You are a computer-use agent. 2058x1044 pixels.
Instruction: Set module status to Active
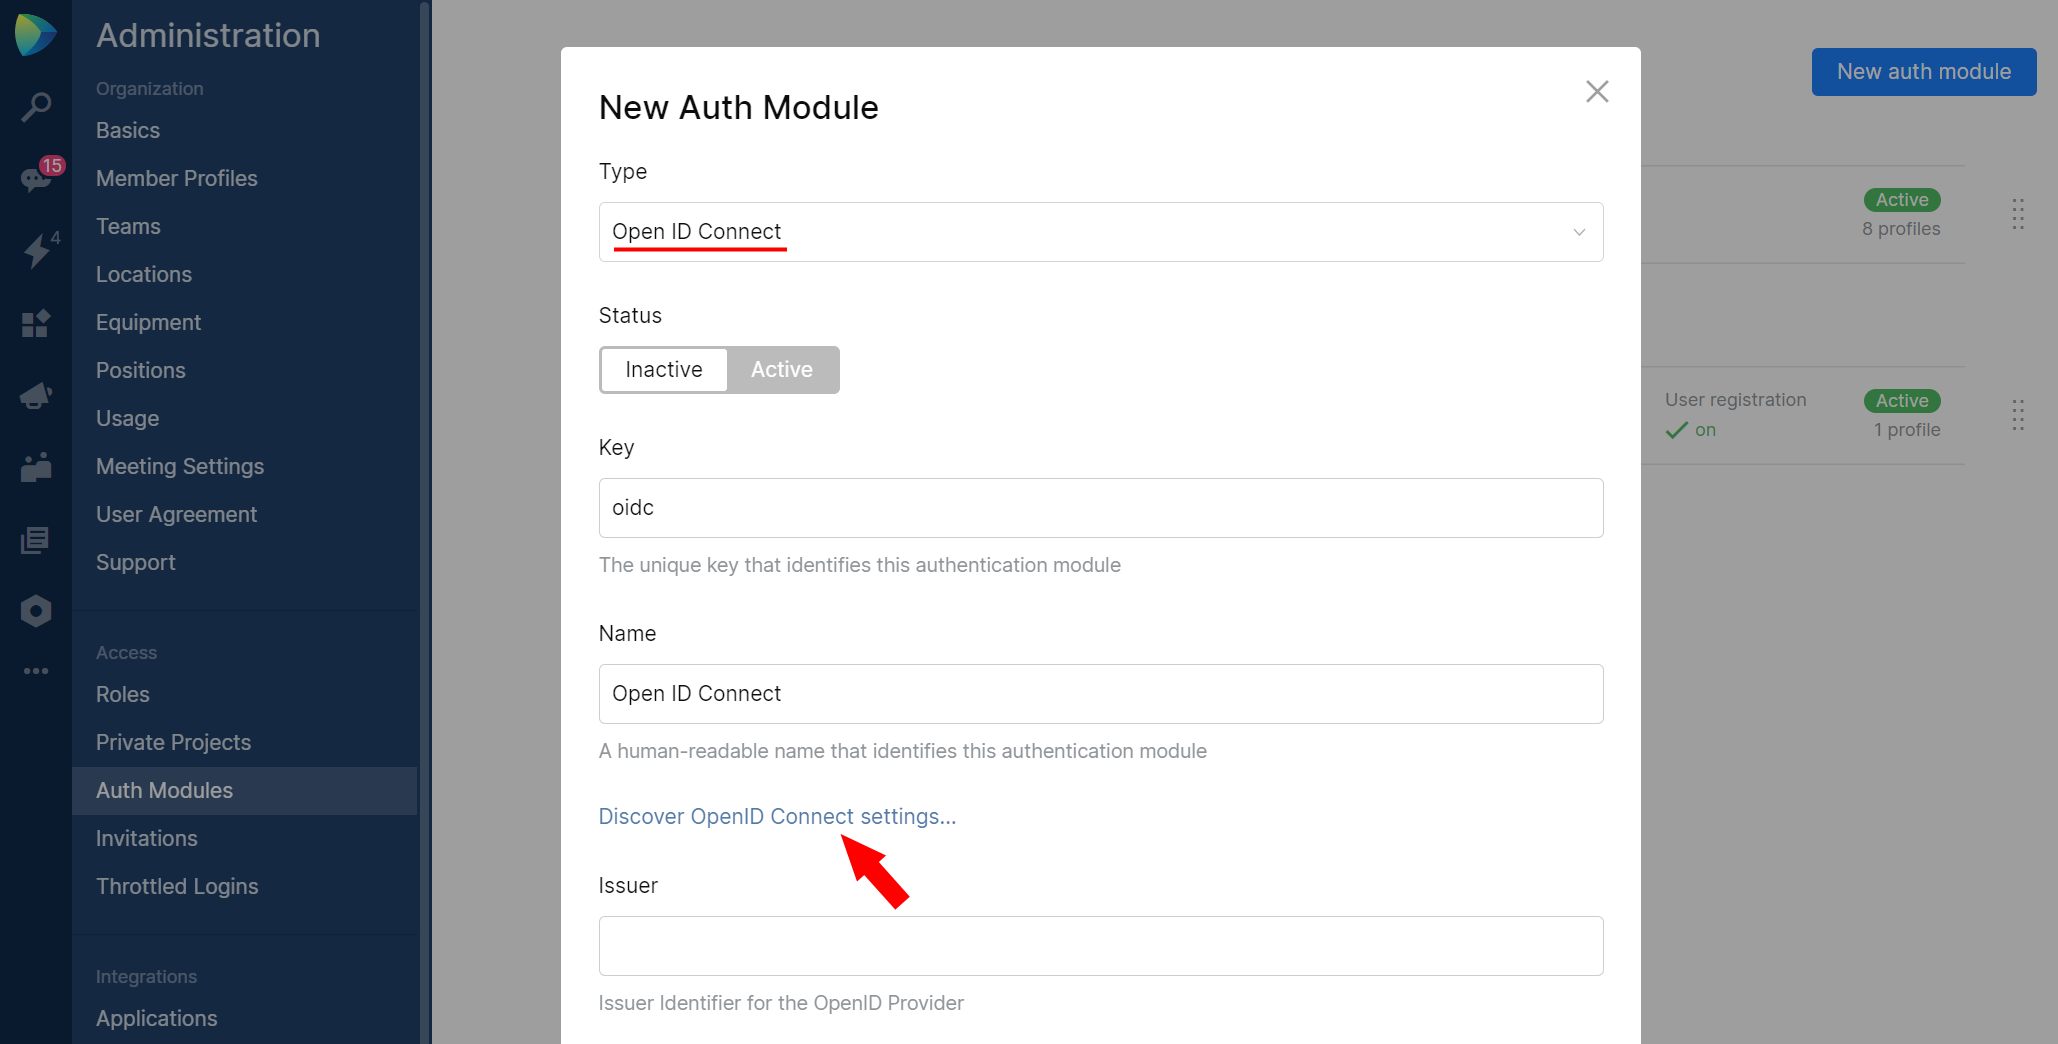[x=782, y=369]
